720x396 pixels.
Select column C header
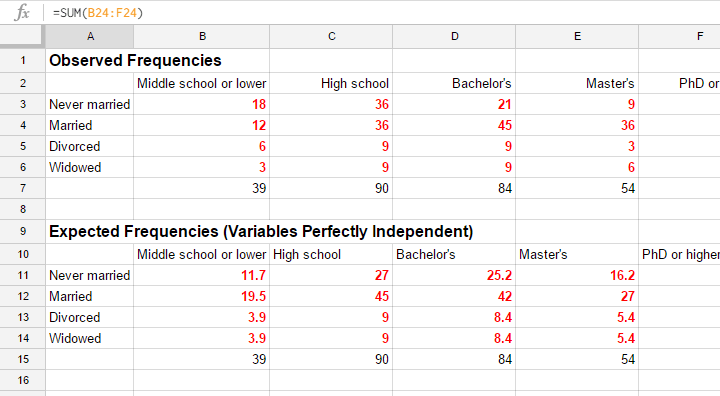point(332,36)
